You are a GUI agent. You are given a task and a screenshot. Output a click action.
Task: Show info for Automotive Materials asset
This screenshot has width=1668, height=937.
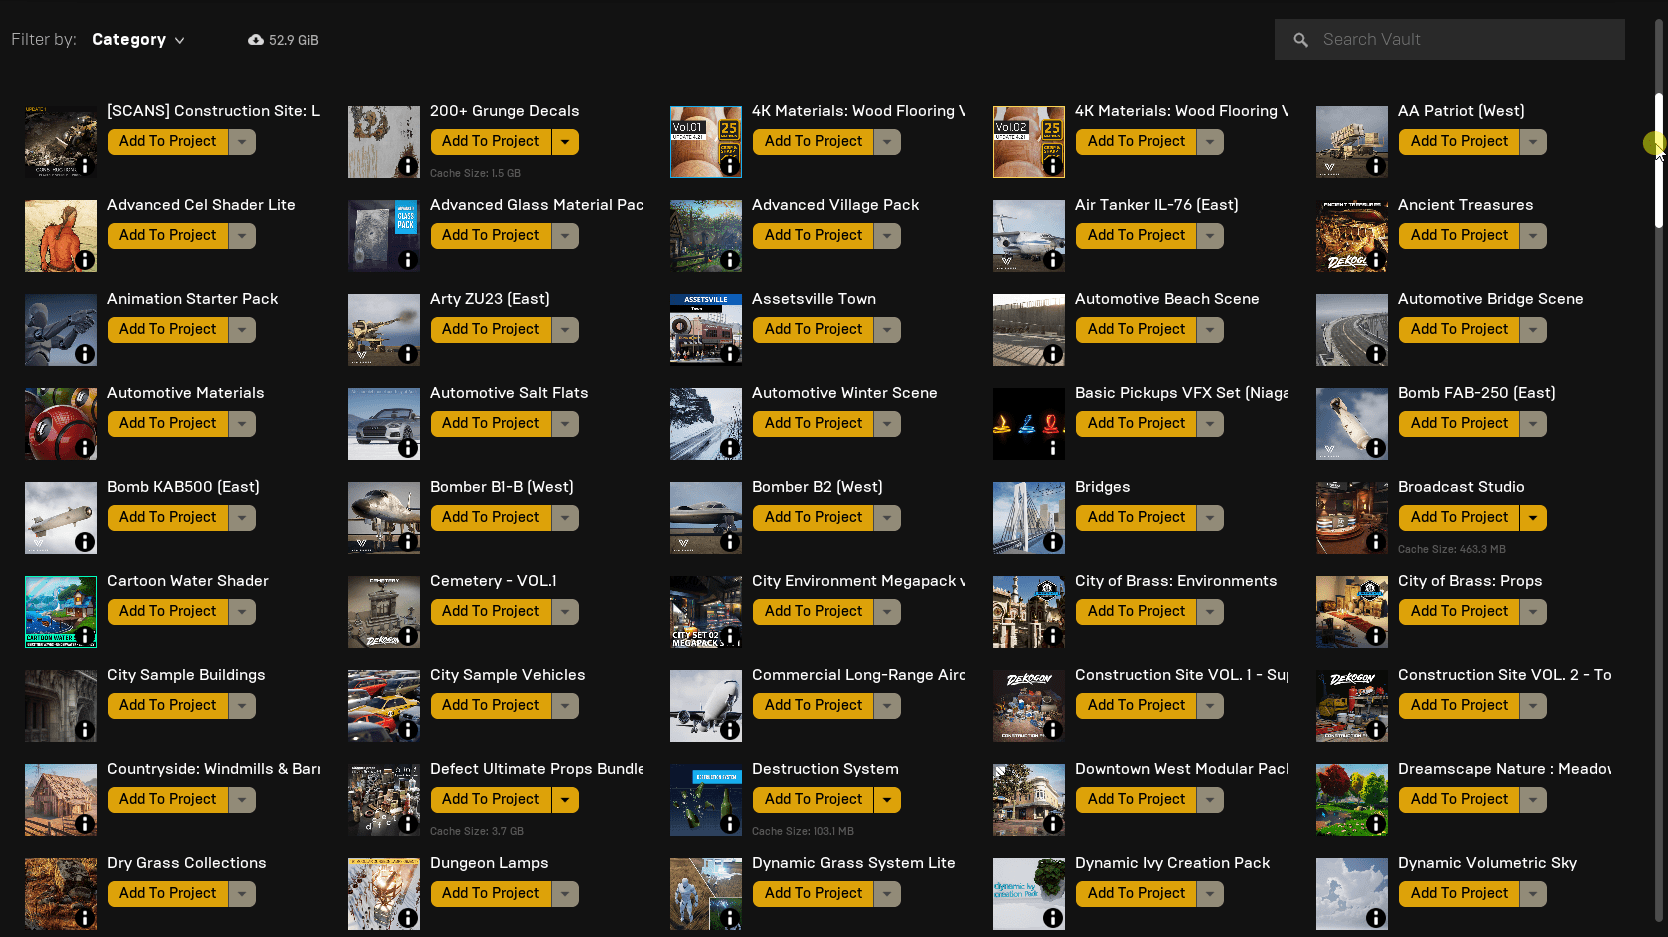point(85,448)
